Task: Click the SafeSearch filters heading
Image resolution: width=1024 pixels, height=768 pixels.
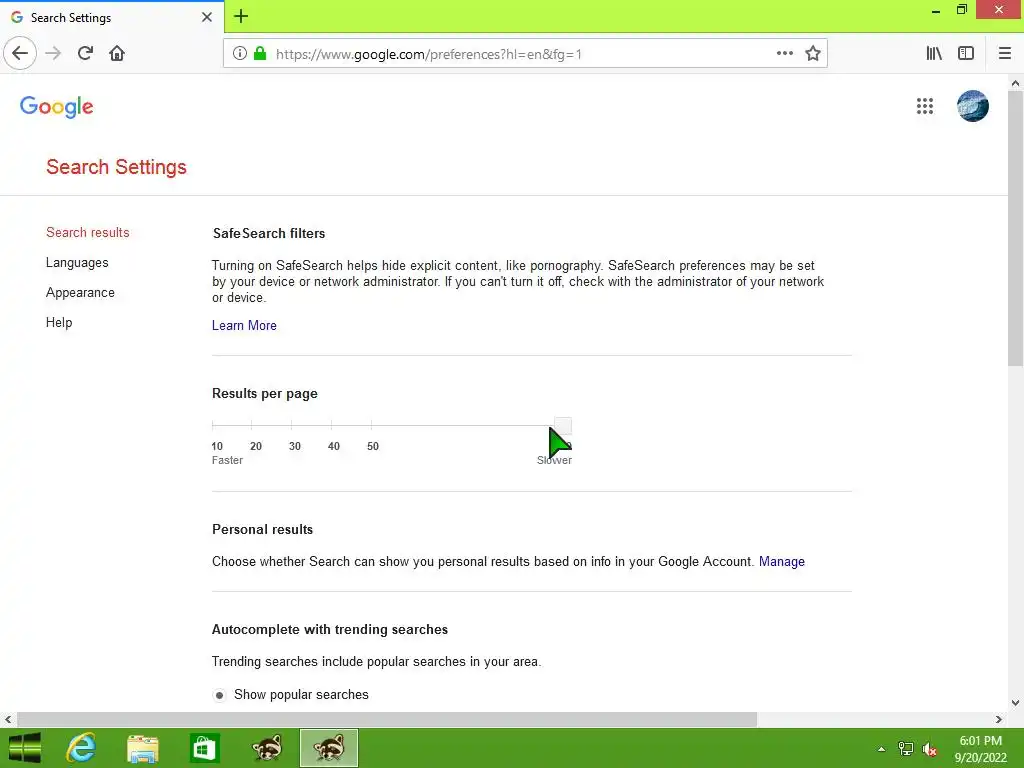Action: tap(269, 233)
